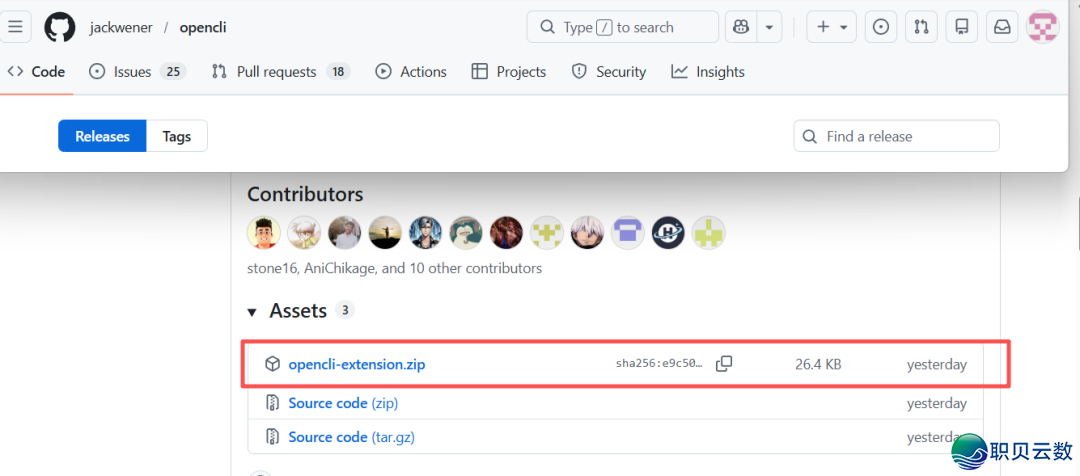1080x476 pixels.
Task: Open the repositories icon in header
Action: coord(962,28)
